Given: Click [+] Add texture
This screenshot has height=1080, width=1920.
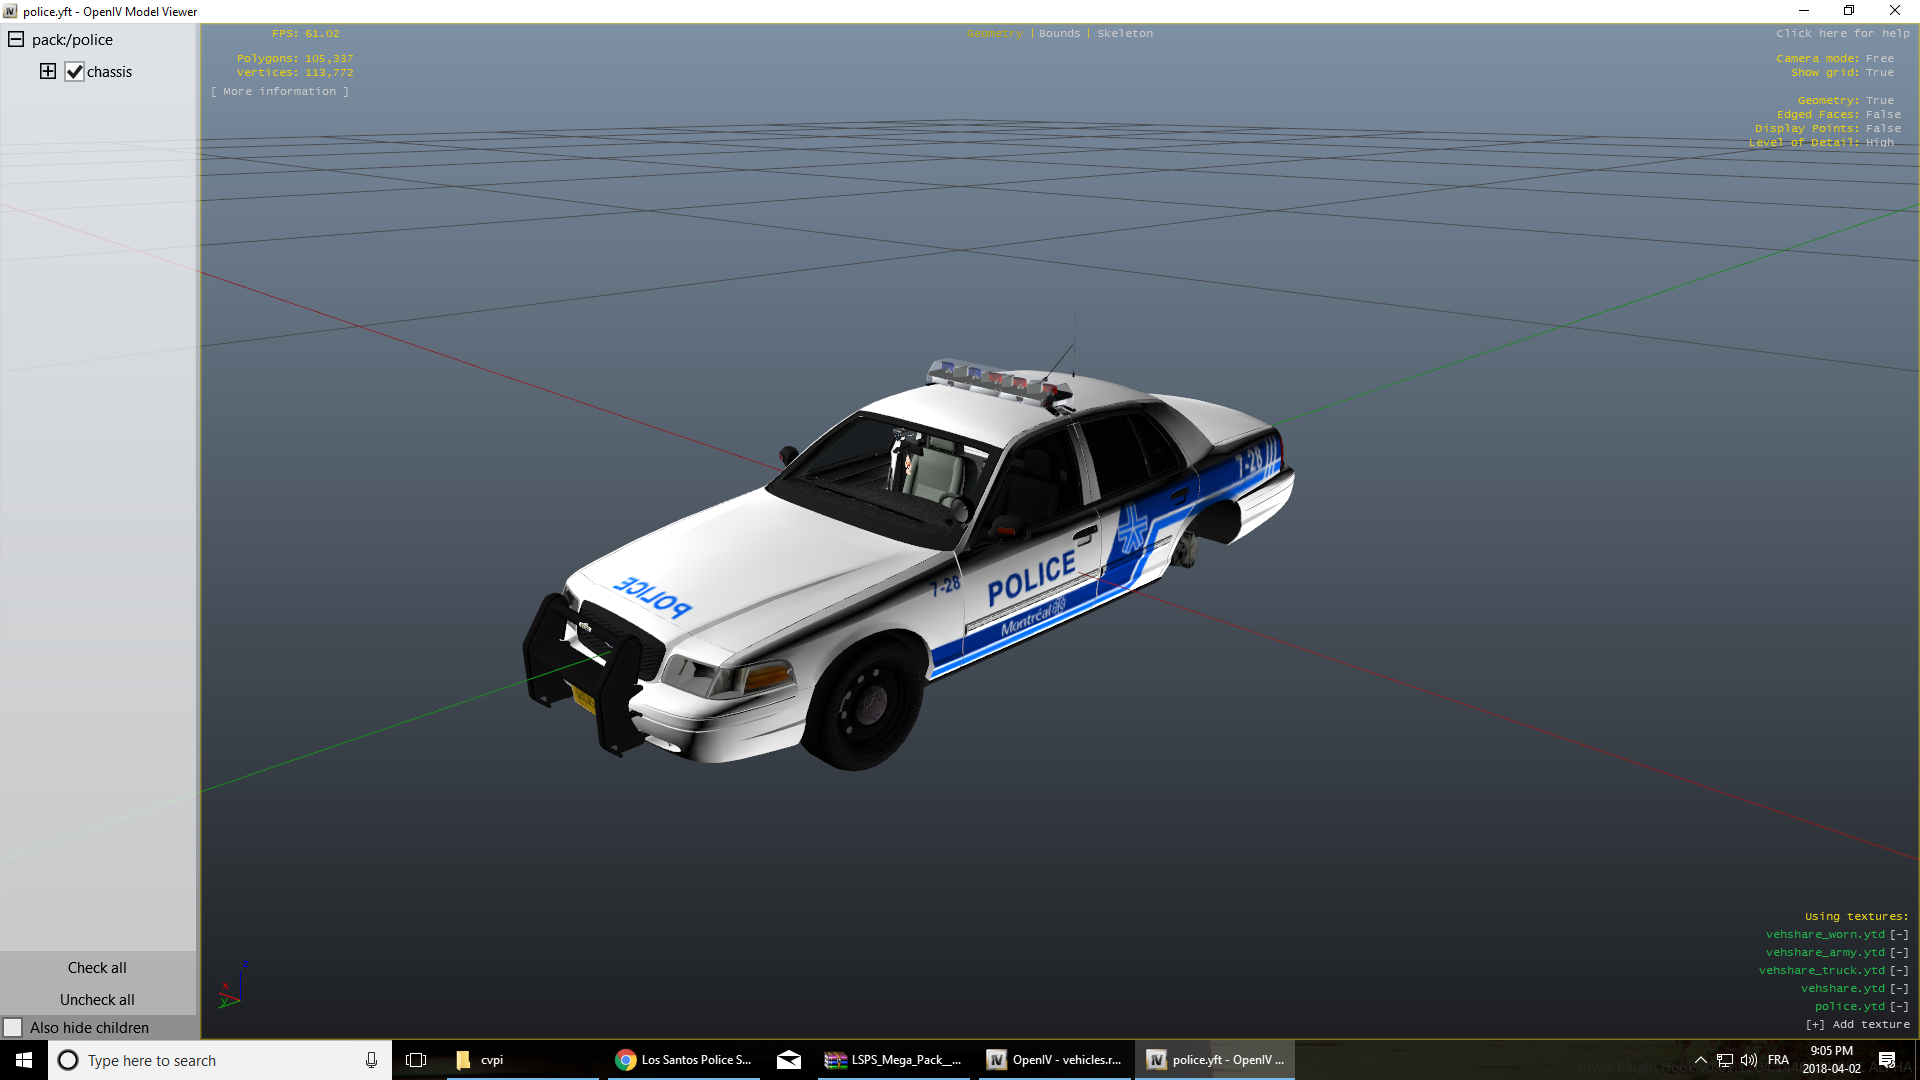Looking at the screenshot, I should coord(1857,1024).
